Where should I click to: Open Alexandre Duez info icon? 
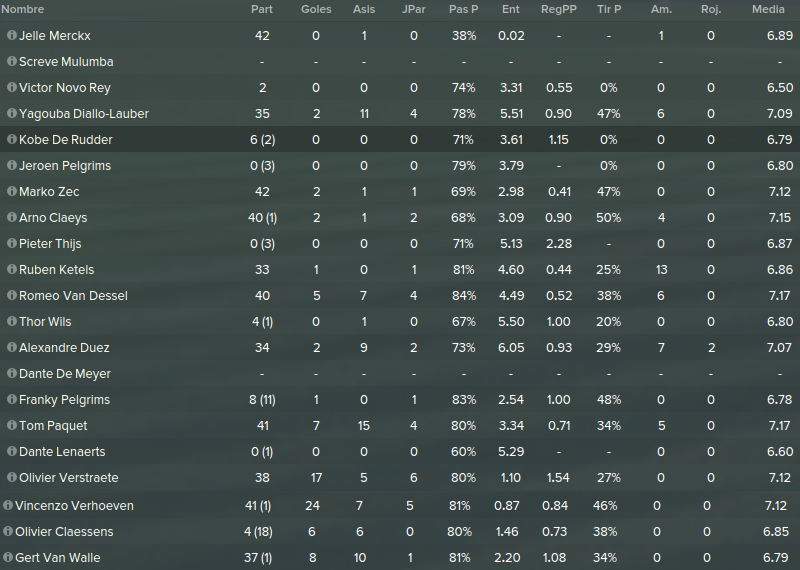tap(12, 348)
